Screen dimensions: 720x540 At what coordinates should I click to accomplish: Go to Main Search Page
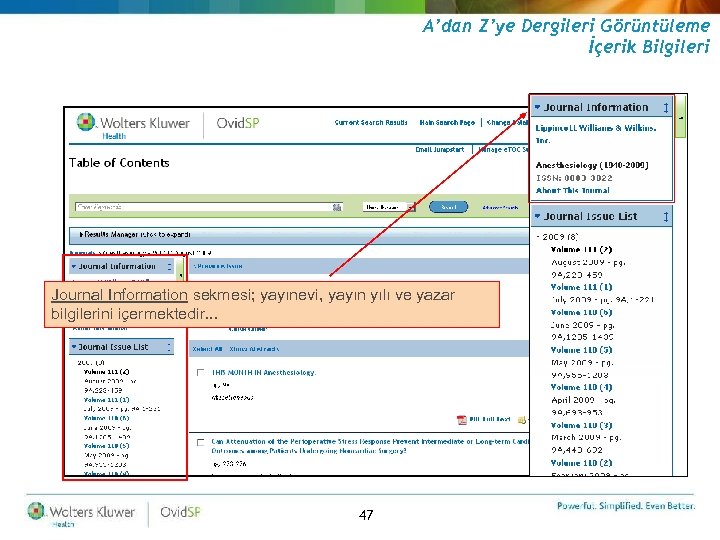[447, 123]
